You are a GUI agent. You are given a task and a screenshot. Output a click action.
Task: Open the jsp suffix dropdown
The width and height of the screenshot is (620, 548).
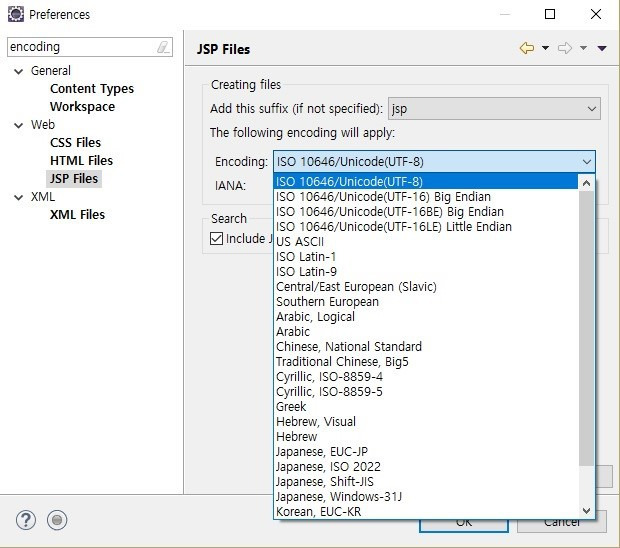point(494,108)
